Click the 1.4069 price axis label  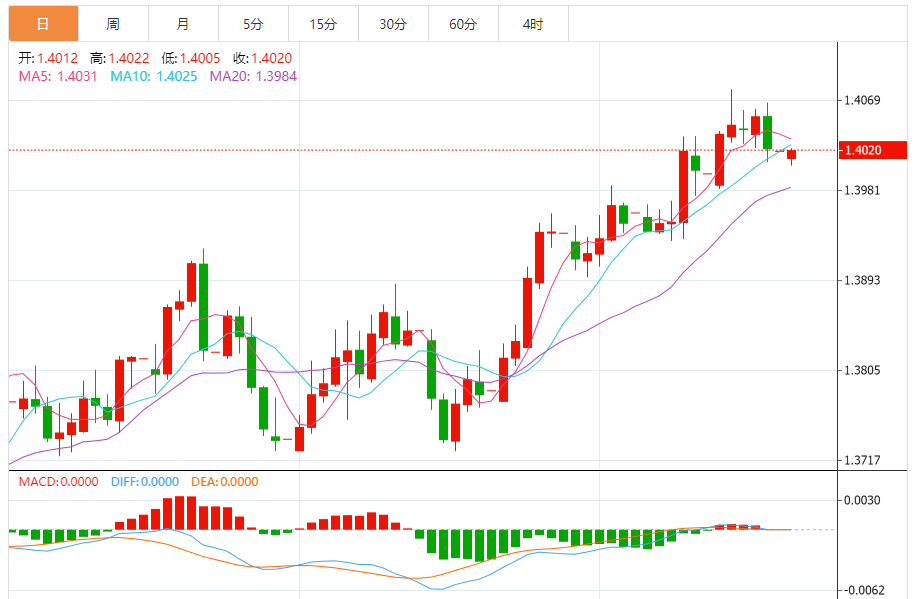(862, 100)
